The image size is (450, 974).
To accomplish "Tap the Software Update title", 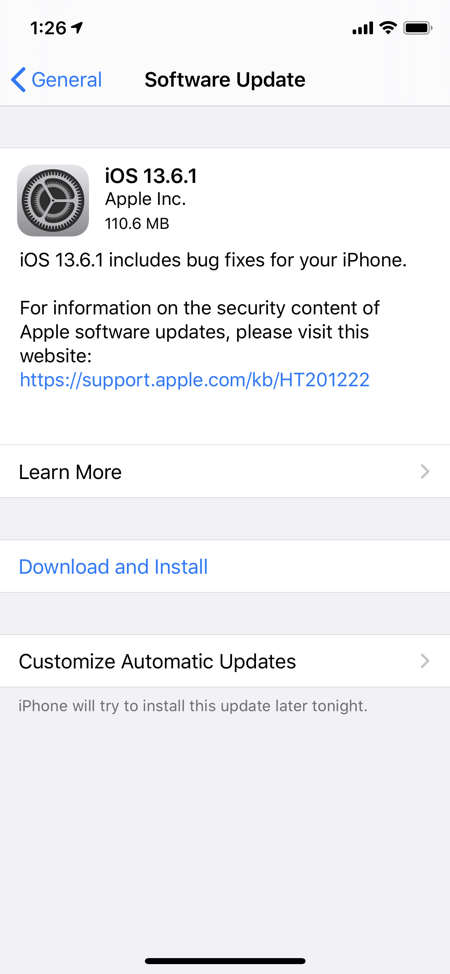I will [x=225, y=80].
